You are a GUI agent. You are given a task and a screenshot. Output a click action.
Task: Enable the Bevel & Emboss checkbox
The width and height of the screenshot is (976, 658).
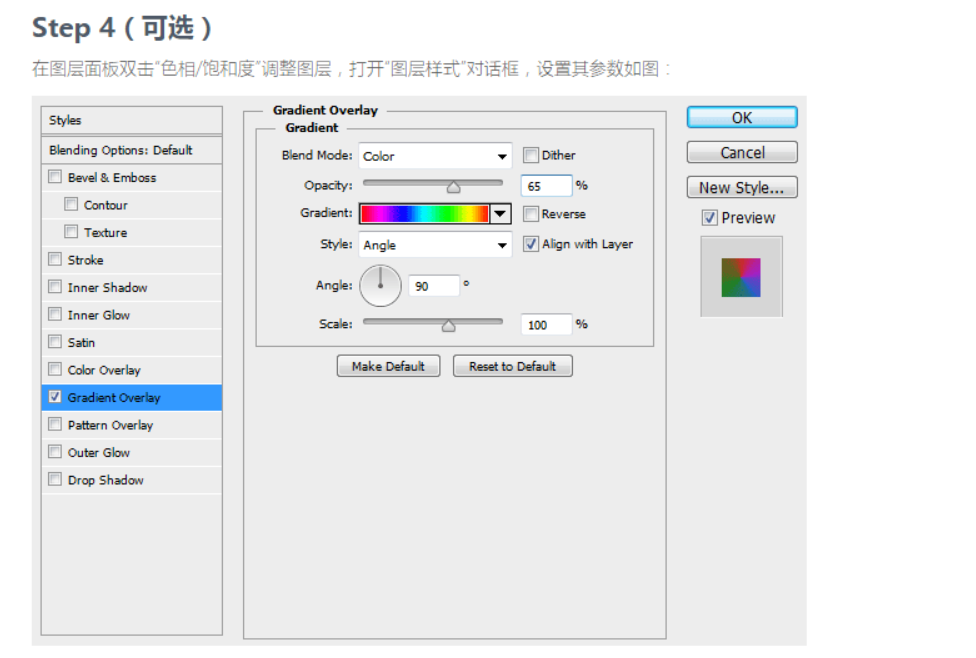55,178
